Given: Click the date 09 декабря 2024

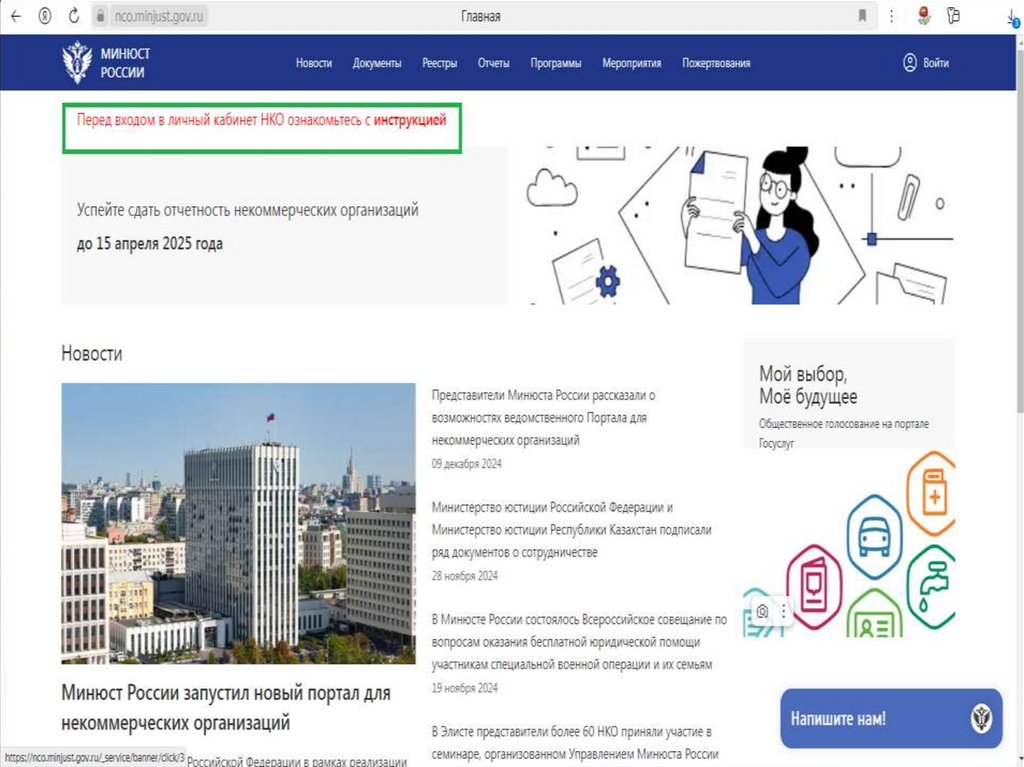Looking at the screenshot, I should coord(466,464).
